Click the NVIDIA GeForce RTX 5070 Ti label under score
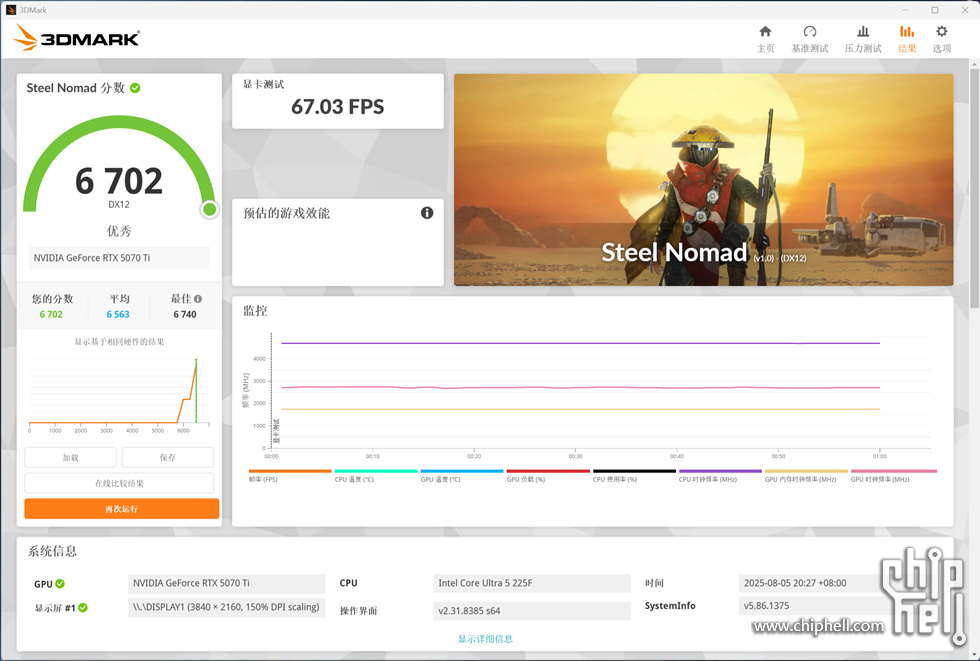The image size is (980, 661). 119,257
